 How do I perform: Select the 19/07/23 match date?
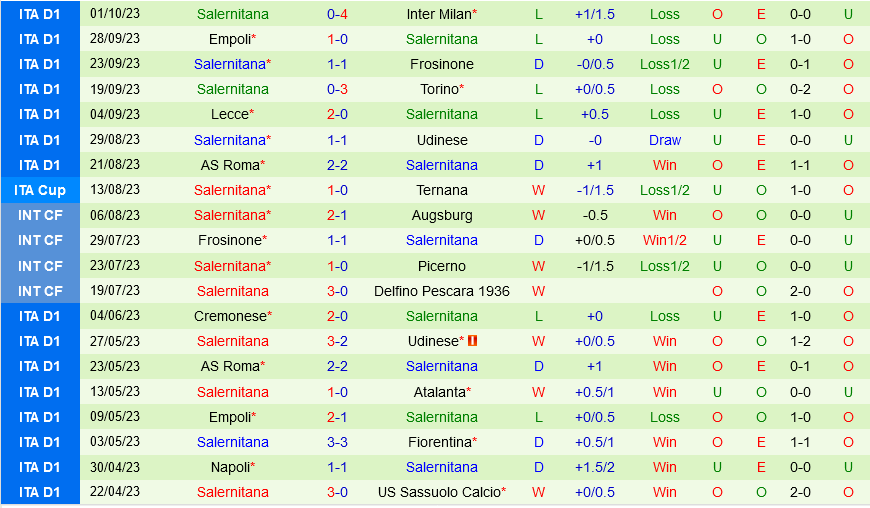point(115,291)
